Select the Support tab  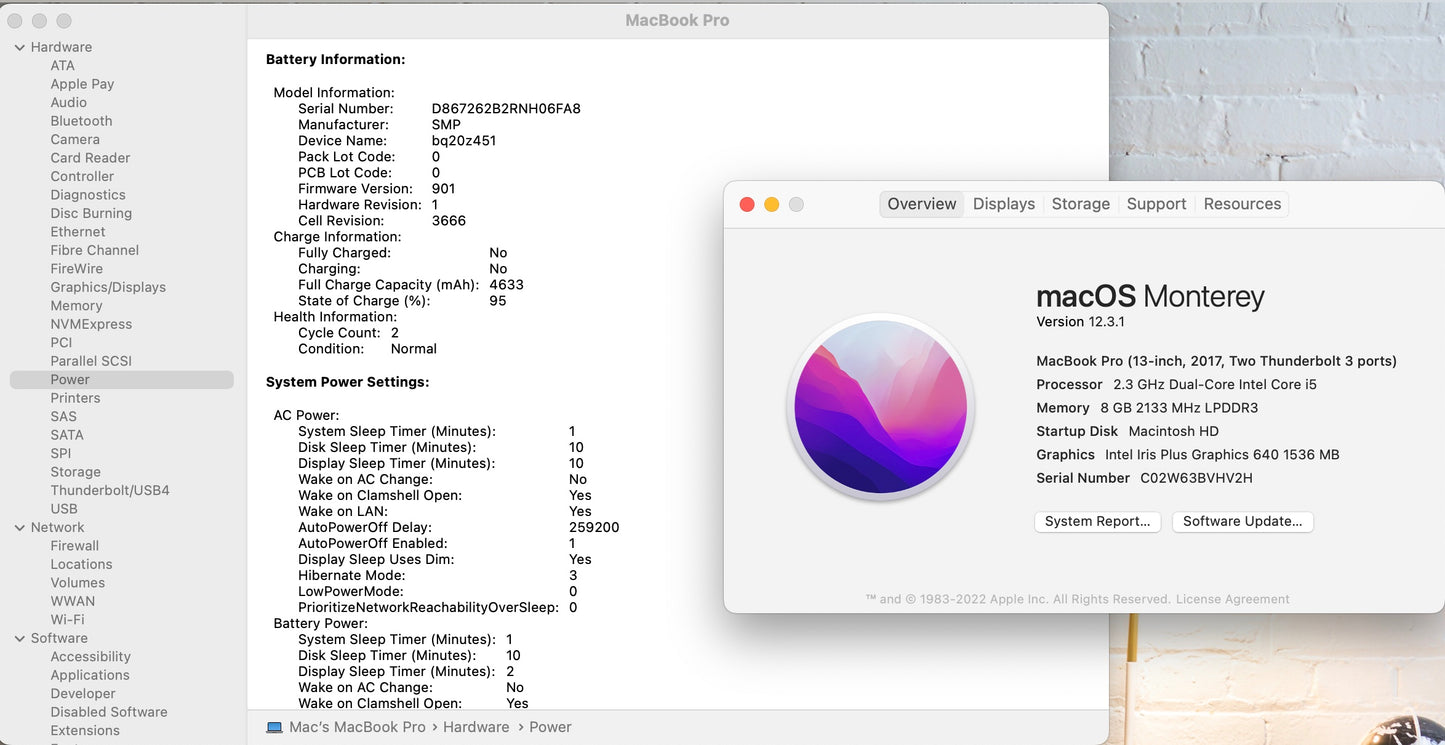(x=1156, y=204)
